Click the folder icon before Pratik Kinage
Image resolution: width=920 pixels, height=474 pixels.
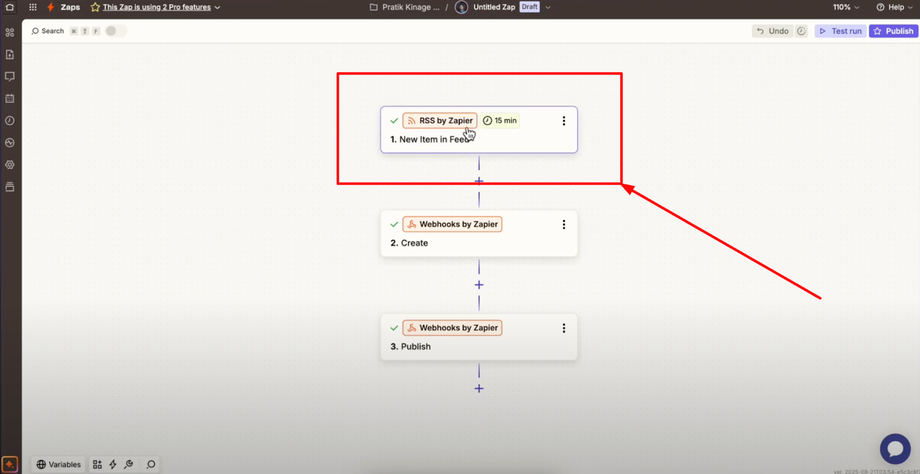pos(374,8)
